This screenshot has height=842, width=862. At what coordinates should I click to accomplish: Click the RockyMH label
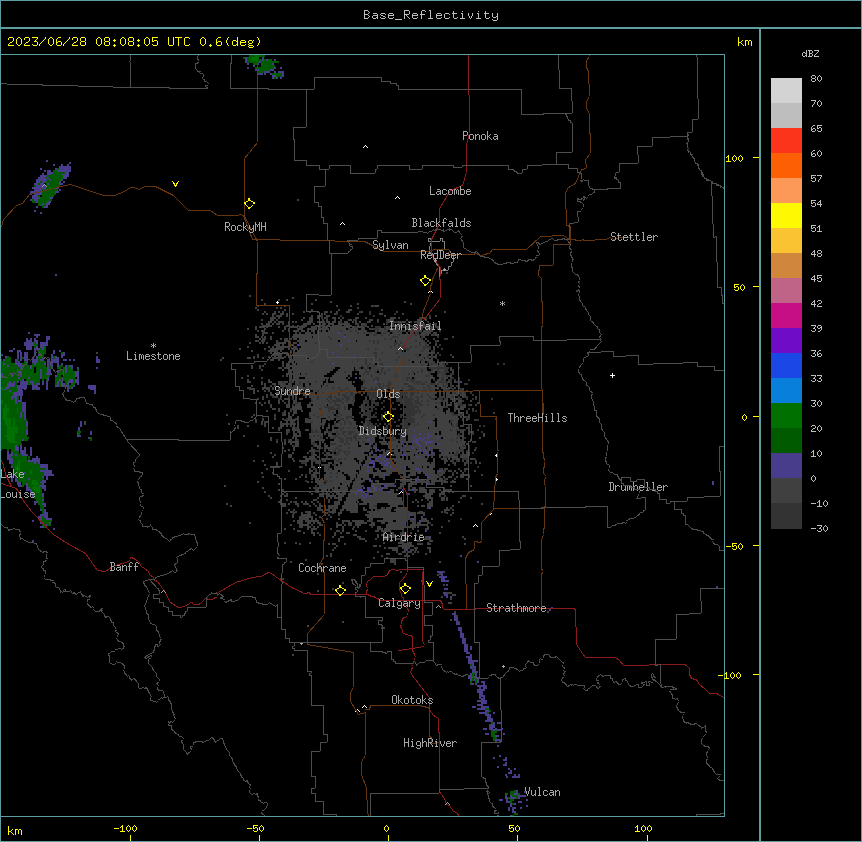[245, 227]
